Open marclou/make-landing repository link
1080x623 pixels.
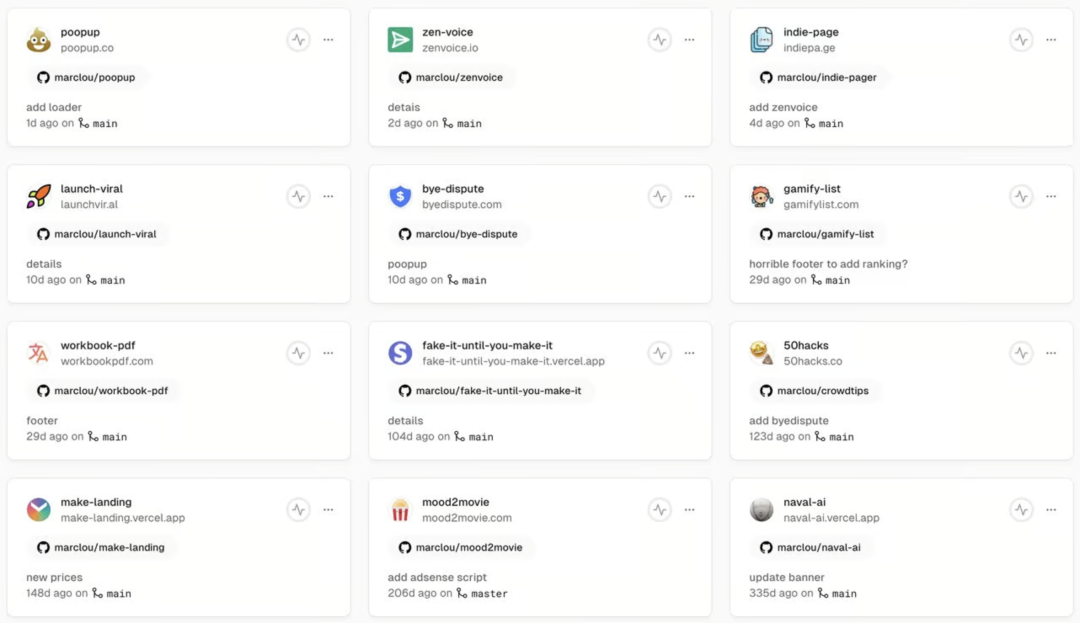click(101, 547)
